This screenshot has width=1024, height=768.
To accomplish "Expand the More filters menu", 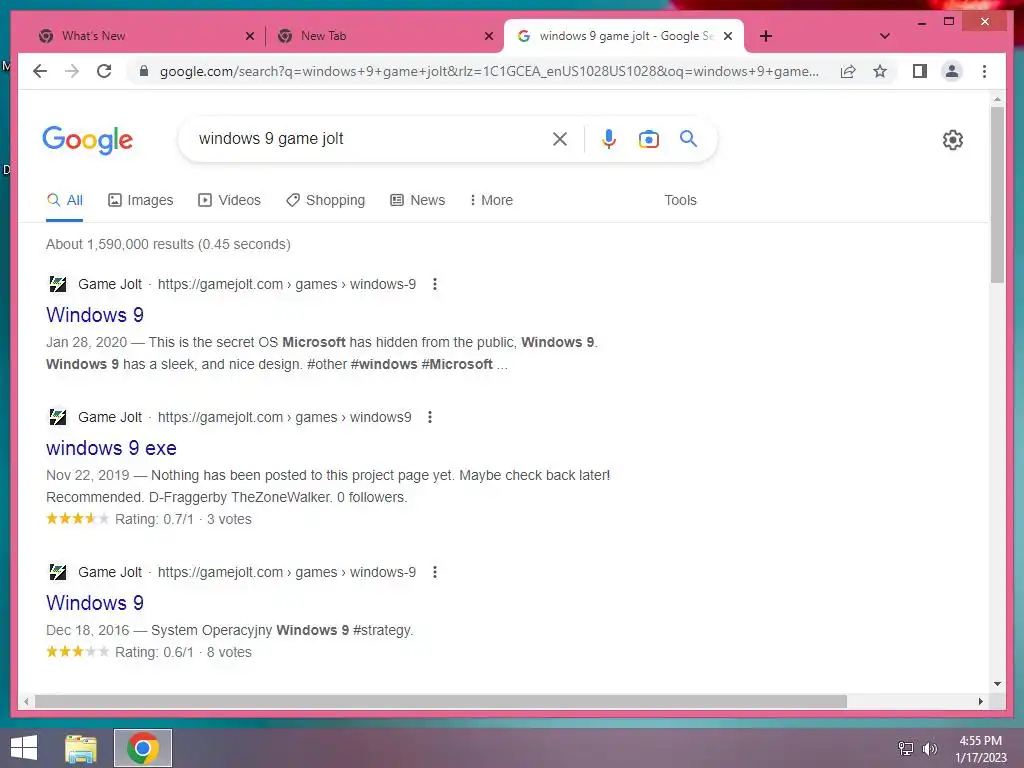I will click(491, 200).
